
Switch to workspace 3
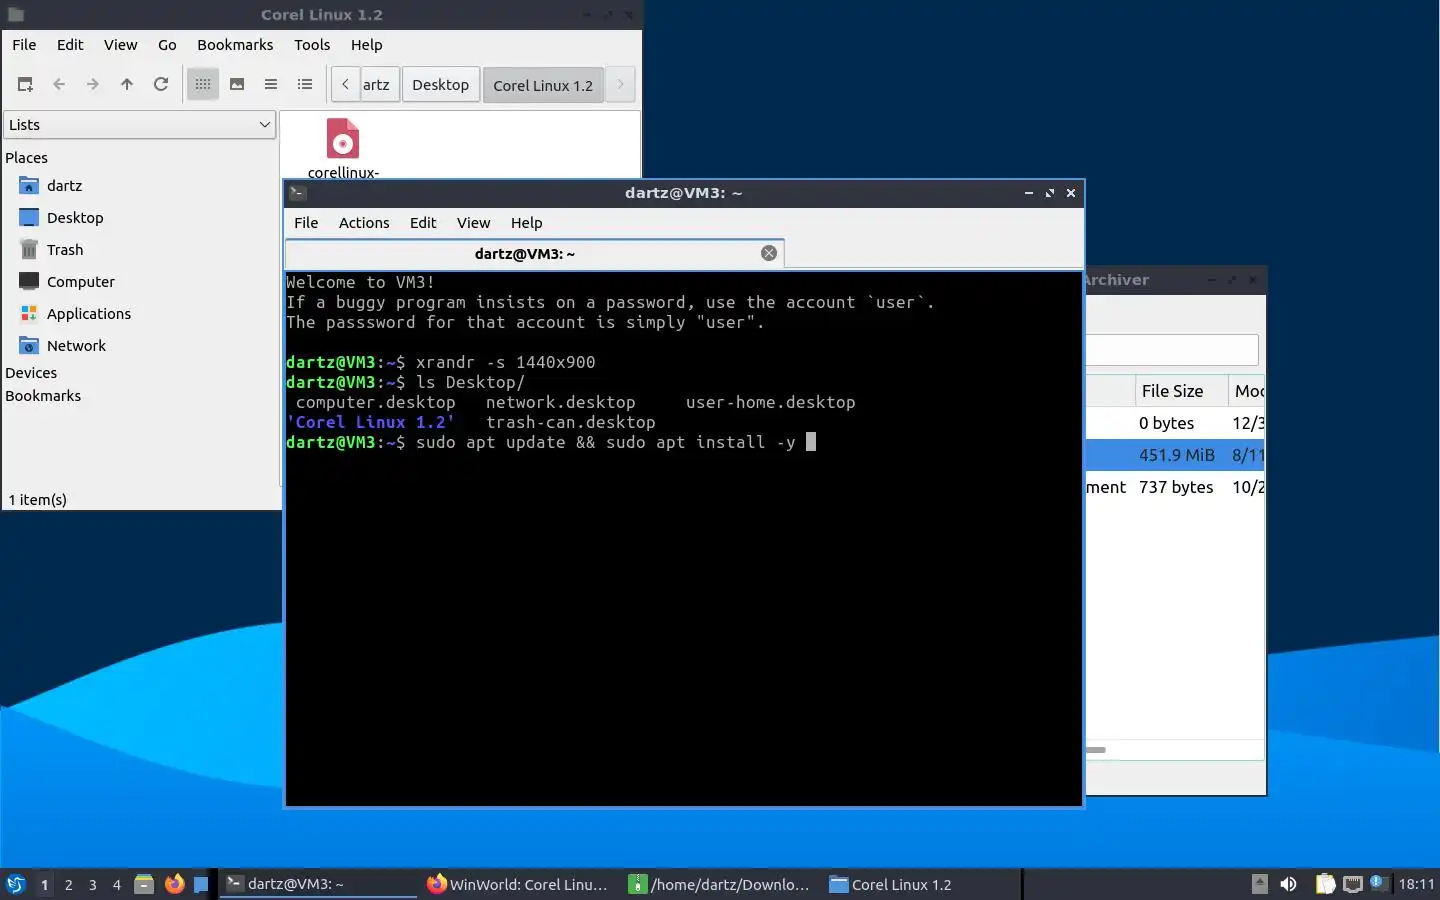tap(93, 885)
